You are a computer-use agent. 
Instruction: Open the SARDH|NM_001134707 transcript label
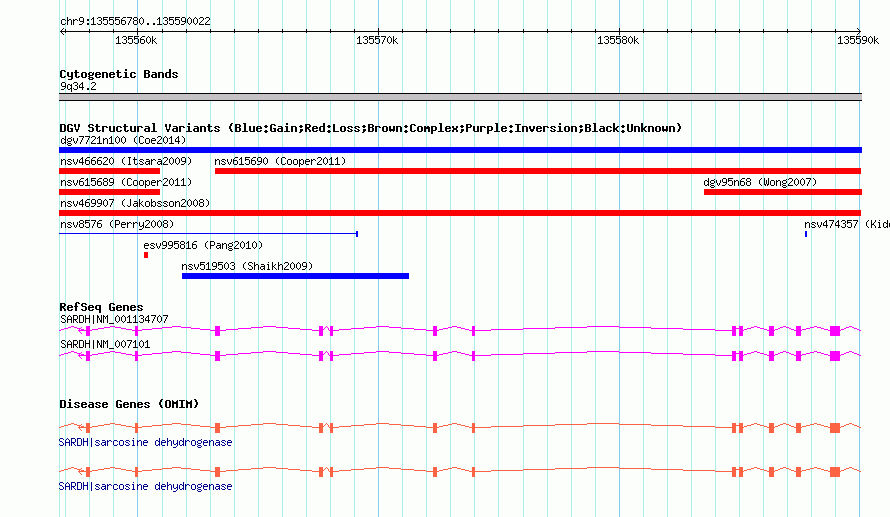pos(114,320)
